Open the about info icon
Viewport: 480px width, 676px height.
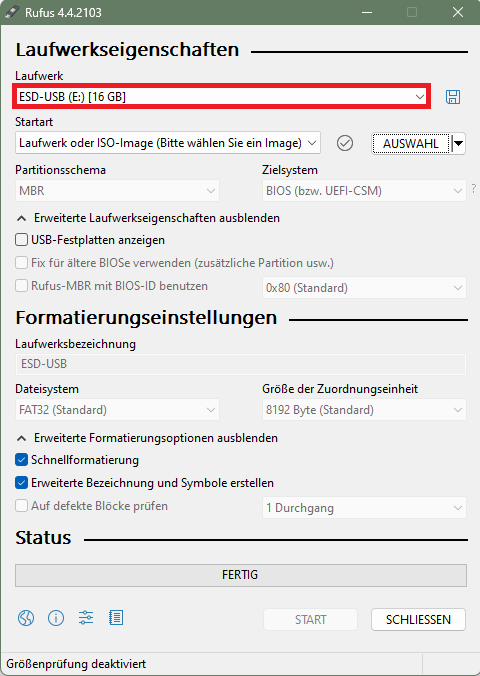click(56, 618)
